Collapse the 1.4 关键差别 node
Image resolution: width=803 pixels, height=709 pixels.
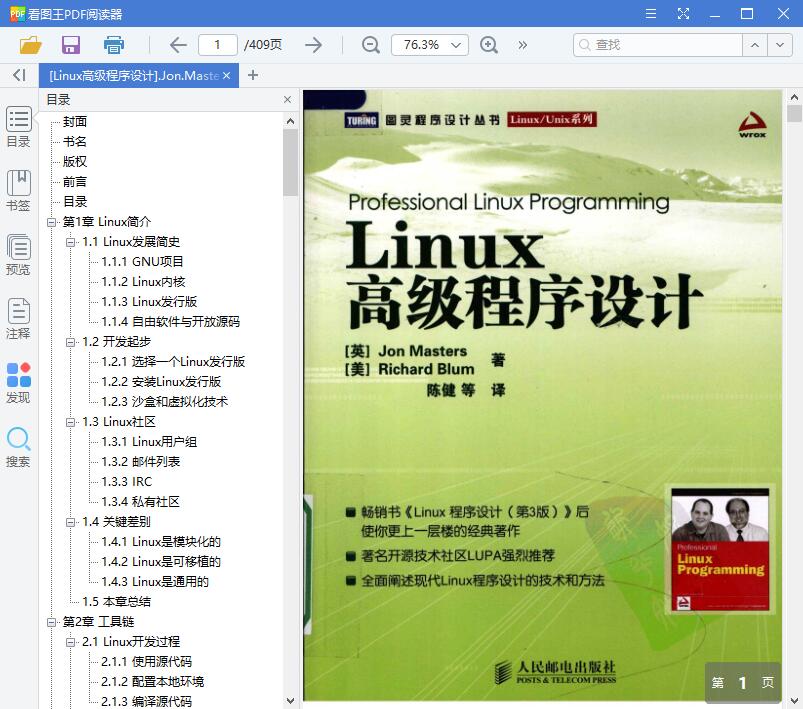[71, 522]
